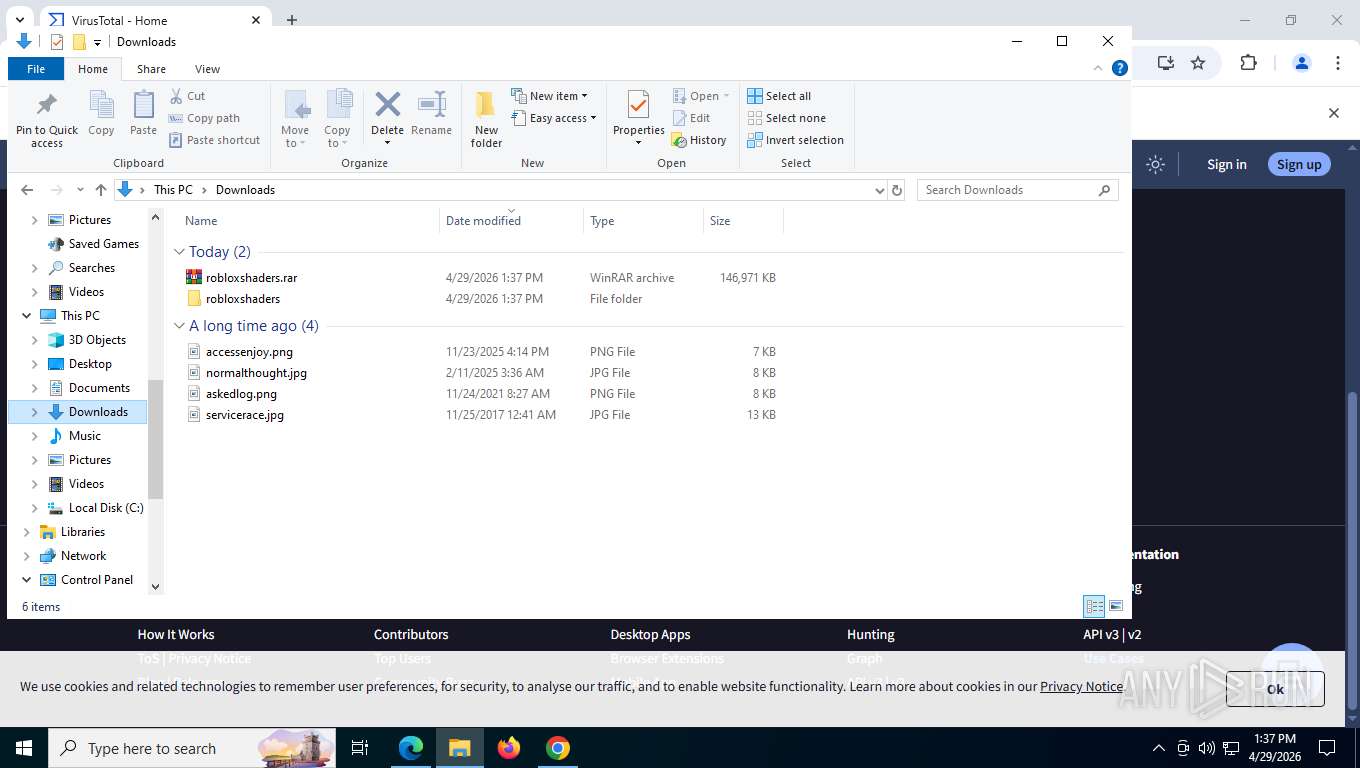Open the File menu tab
Image resolution: width=1360 pixels, height=768 pixels.
coord(36,69)
